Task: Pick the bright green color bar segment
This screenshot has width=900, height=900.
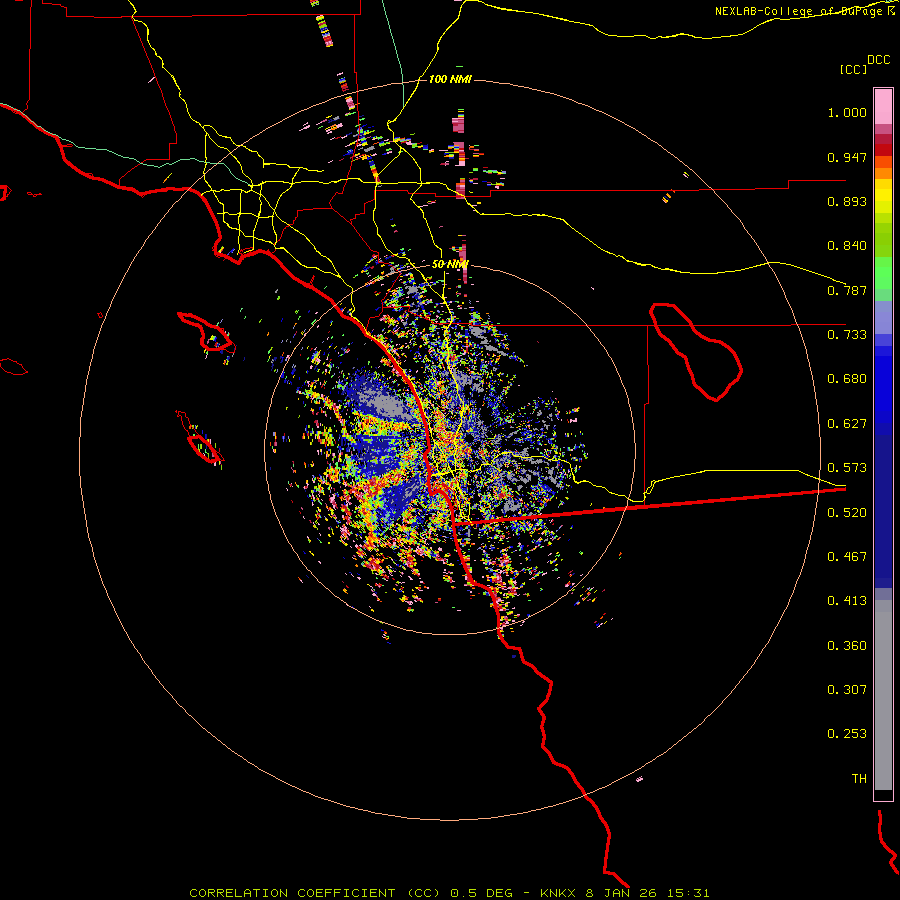Action: (x=883, y=273)
